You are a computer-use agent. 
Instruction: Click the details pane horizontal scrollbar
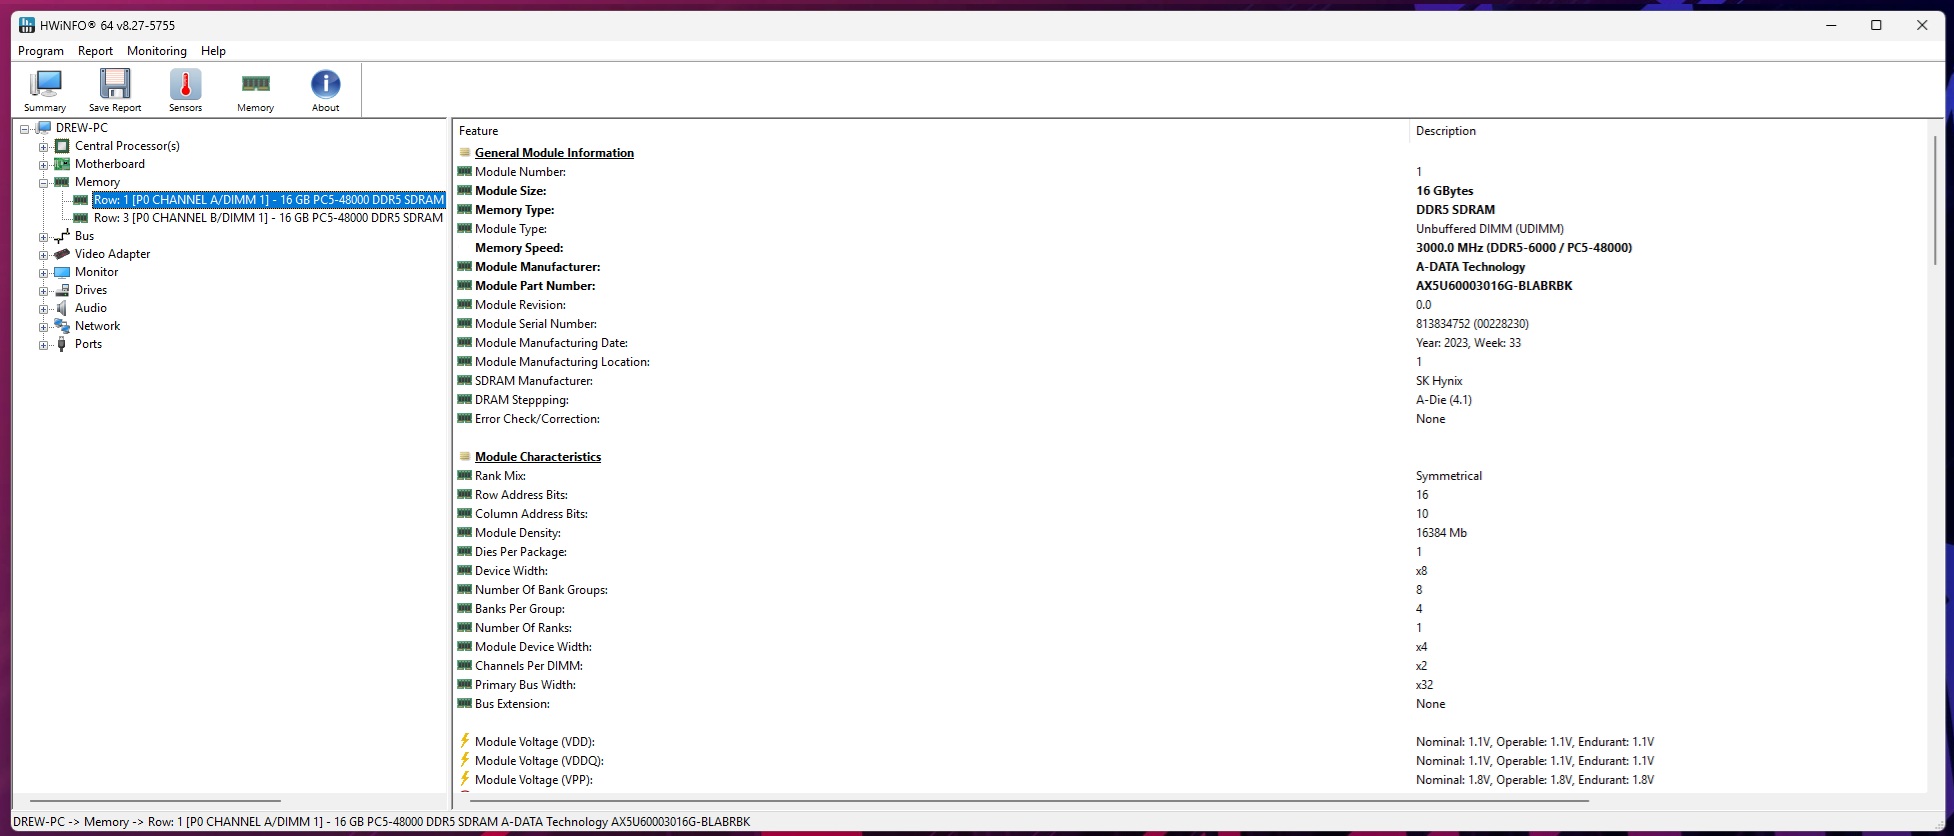click(1029, 801)
